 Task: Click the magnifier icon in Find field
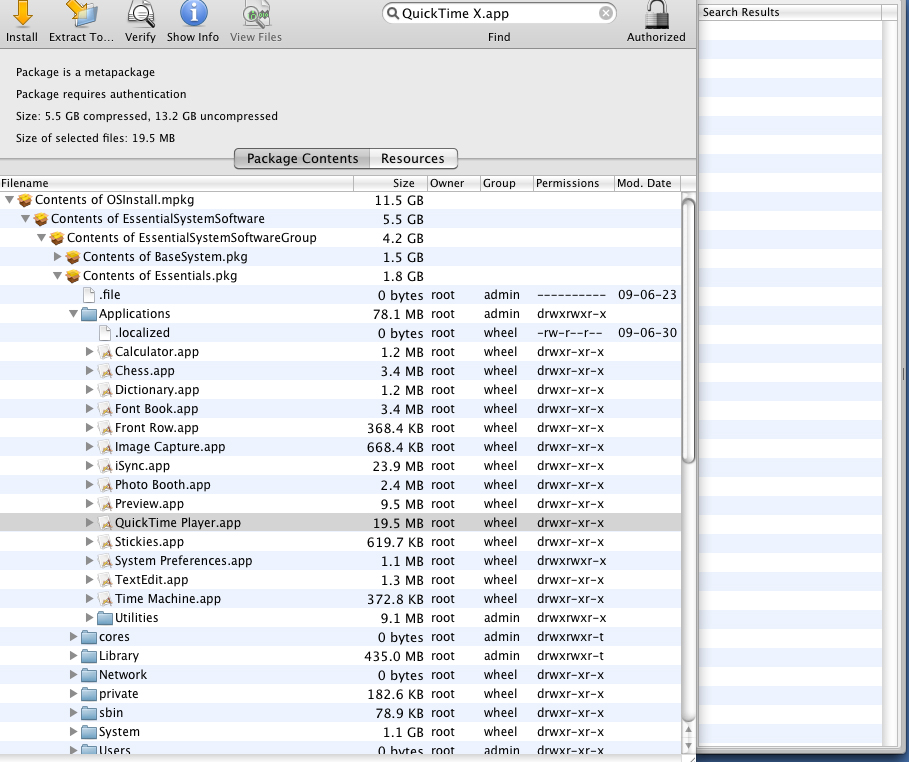click(392, 13)
